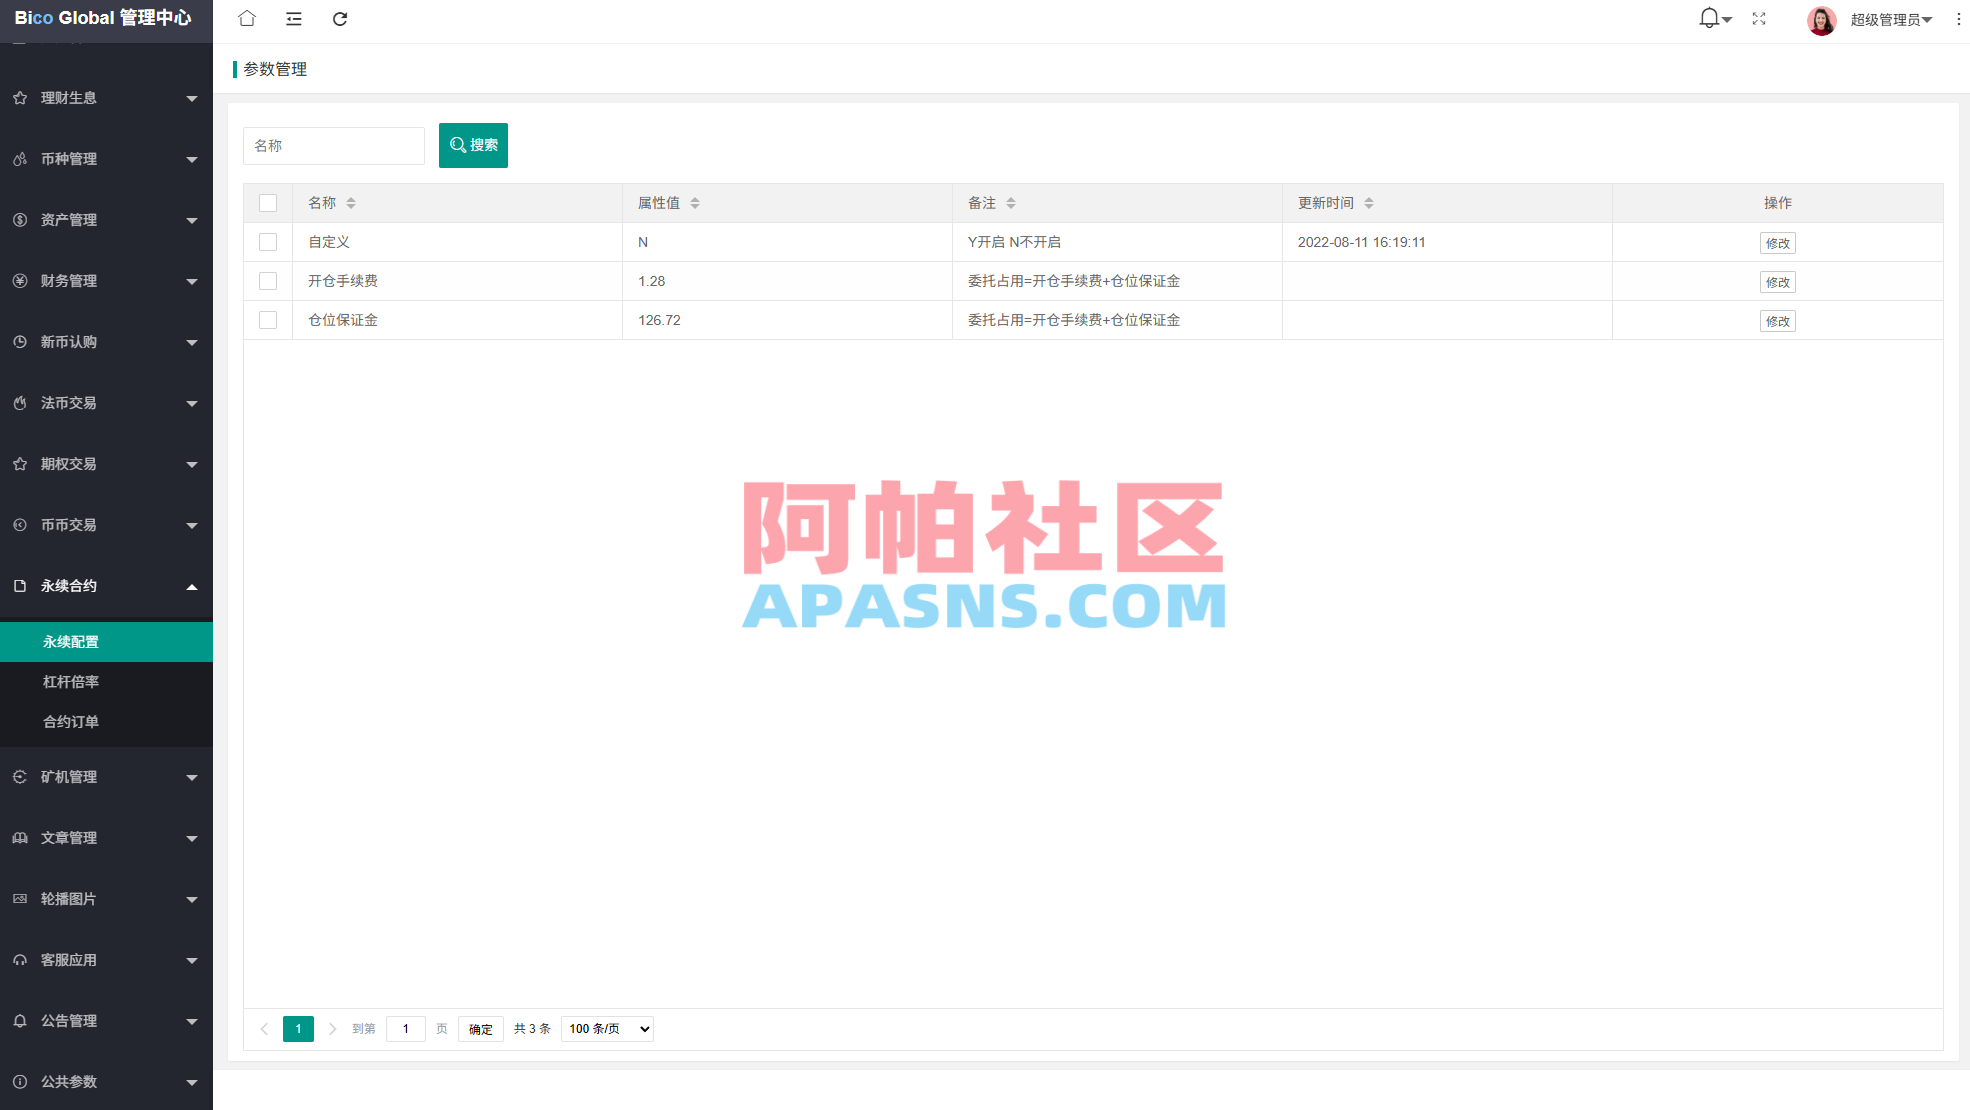Screen dimensions: 1970x1110
Task: Select 杠杆倍率 in the sidebar
Action: (71, 681)
